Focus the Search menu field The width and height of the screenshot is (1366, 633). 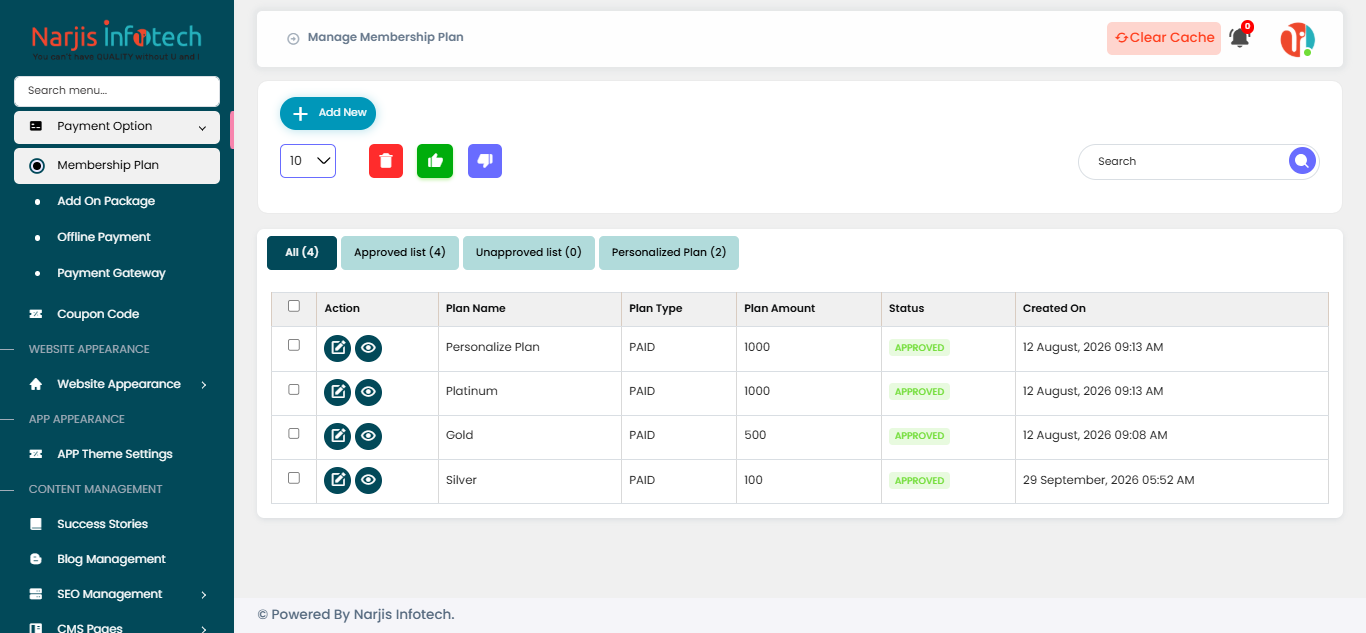(117, 91)
